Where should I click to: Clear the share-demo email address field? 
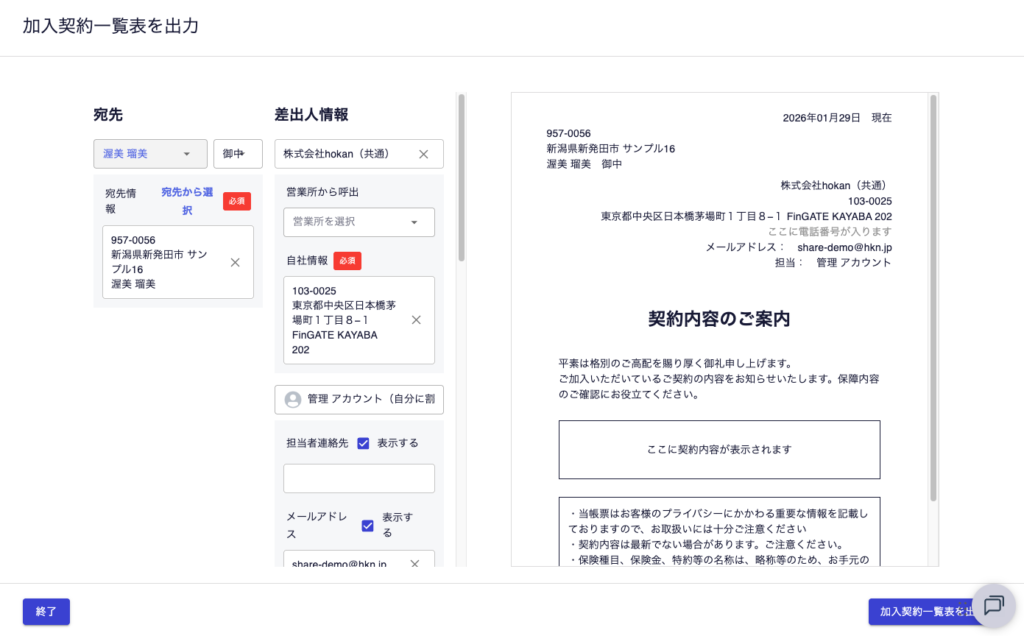pos(414,564)
